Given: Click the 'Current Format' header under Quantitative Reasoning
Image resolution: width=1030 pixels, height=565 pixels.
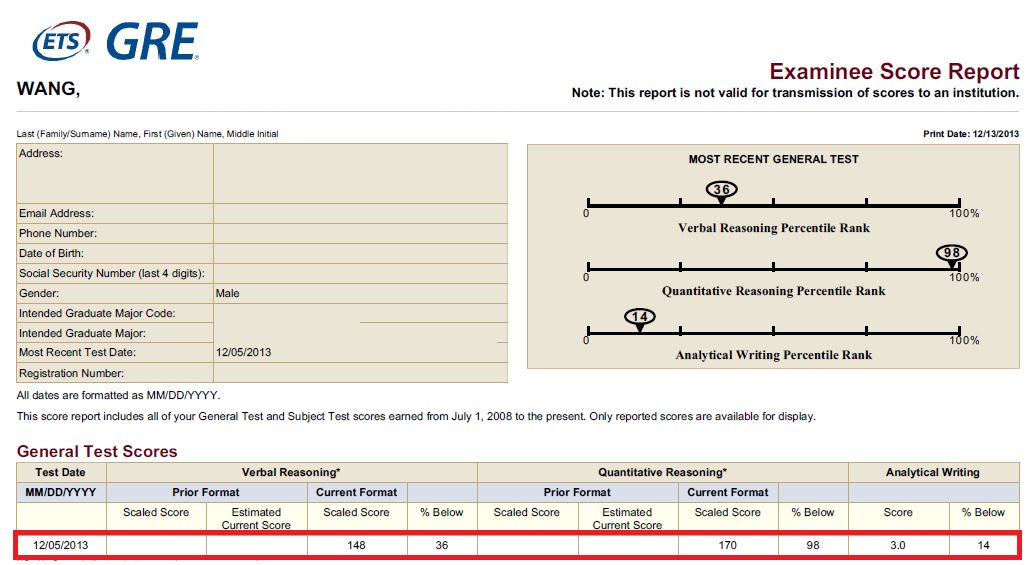Looking at the screenshot, I should click(727, 492).
